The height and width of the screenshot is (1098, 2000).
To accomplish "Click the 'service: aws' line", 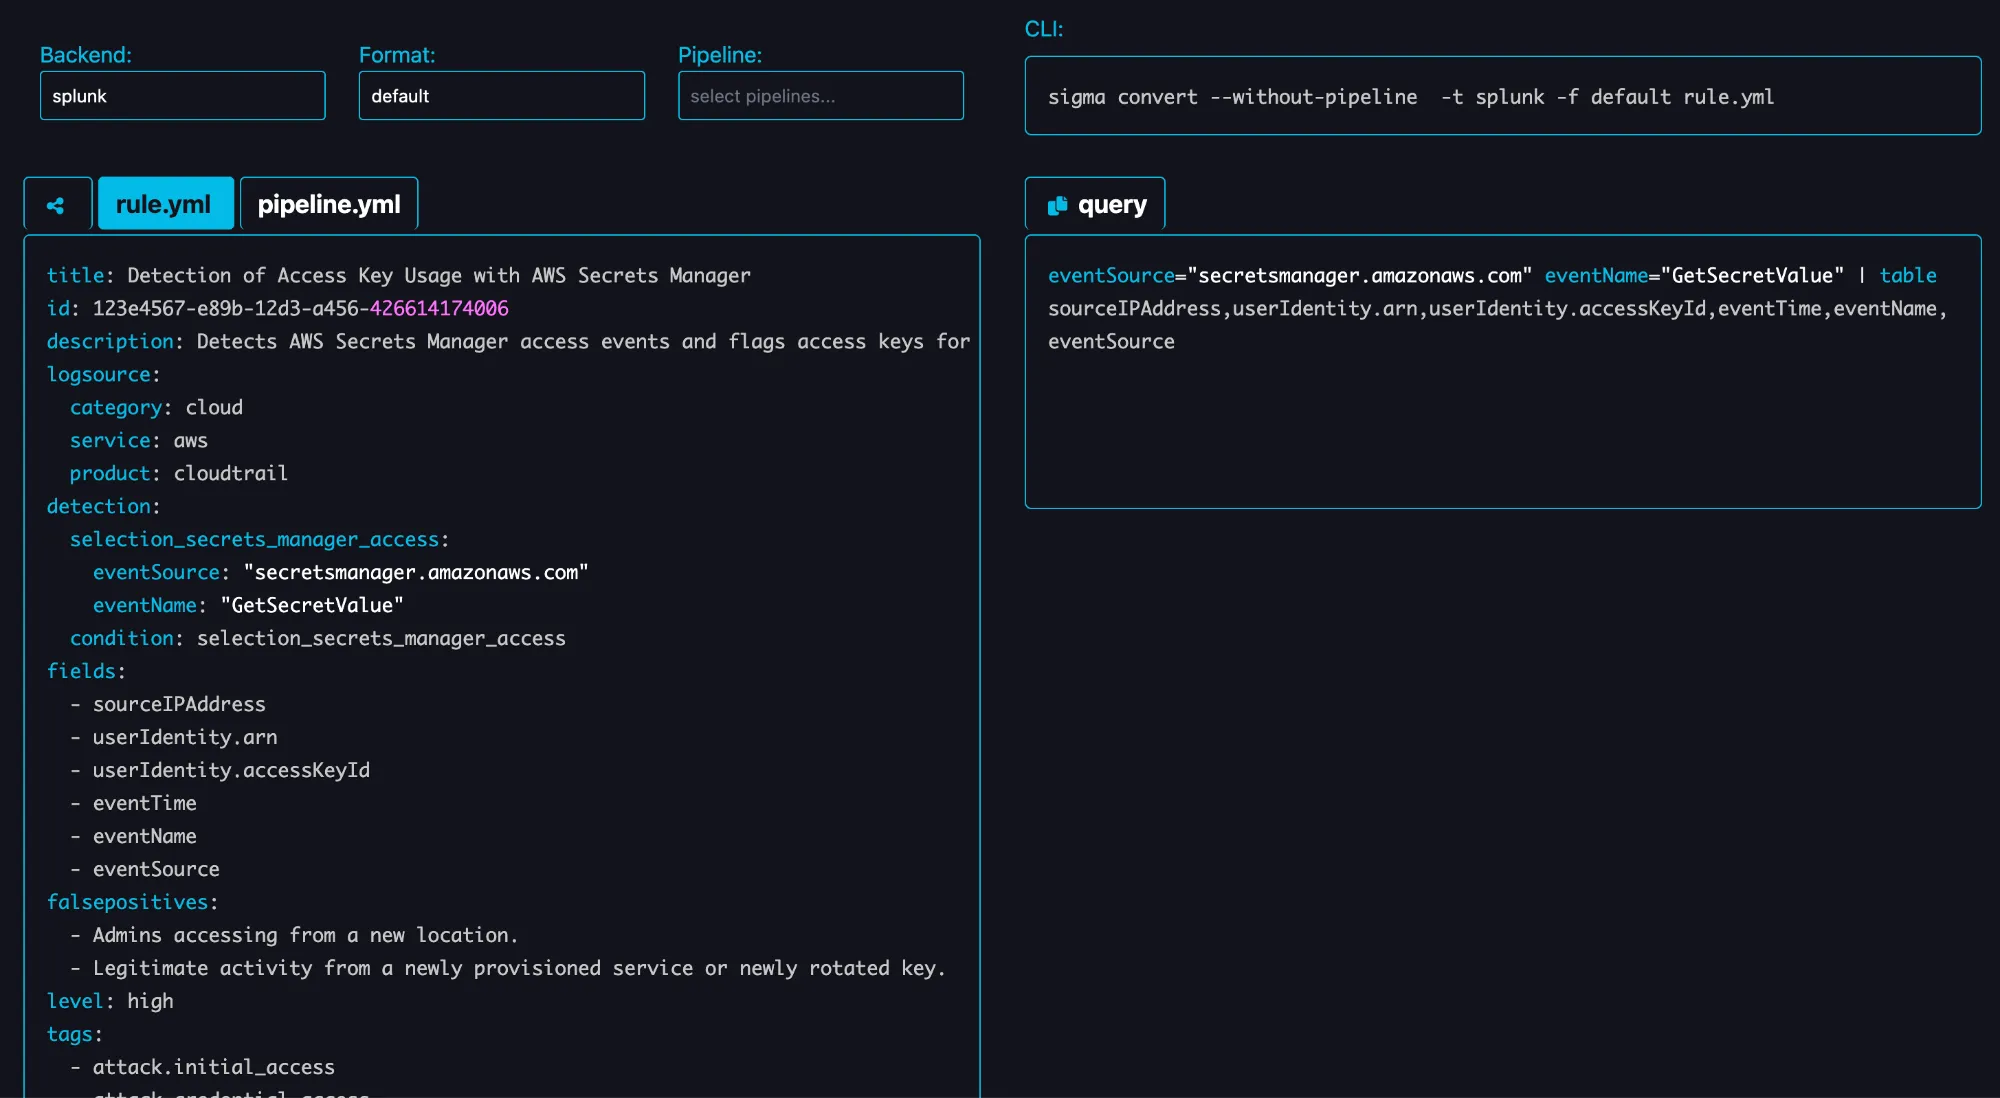I will click(139, 440).
